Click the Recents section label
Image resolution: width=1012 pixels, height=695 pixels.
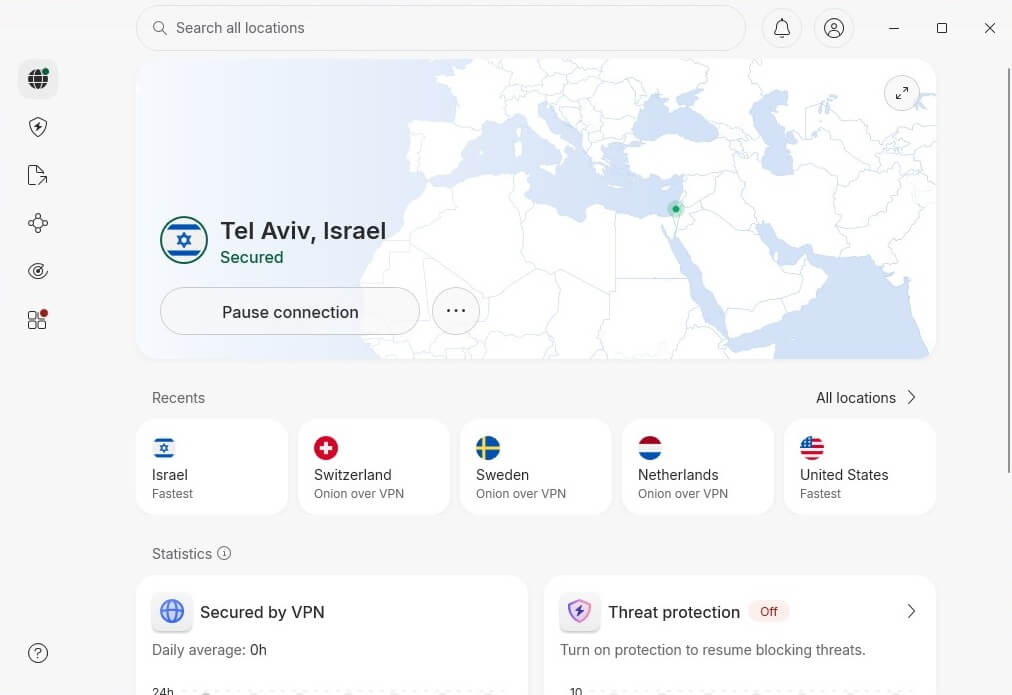pos(178,398)
